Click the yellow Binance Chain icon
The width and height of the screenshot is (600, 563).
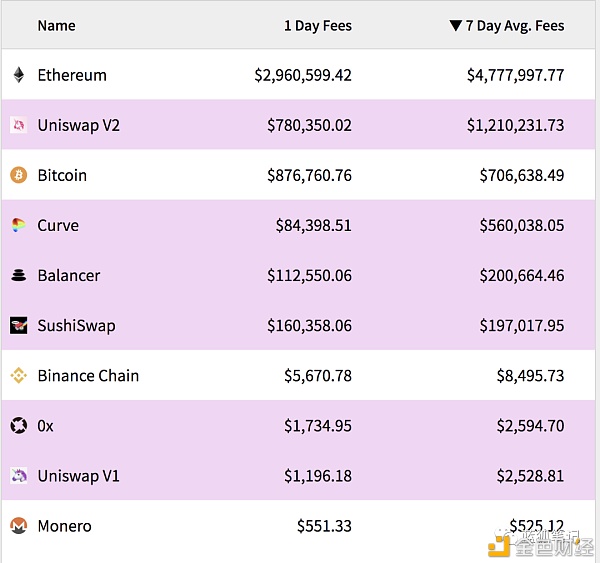click(18, 376)
